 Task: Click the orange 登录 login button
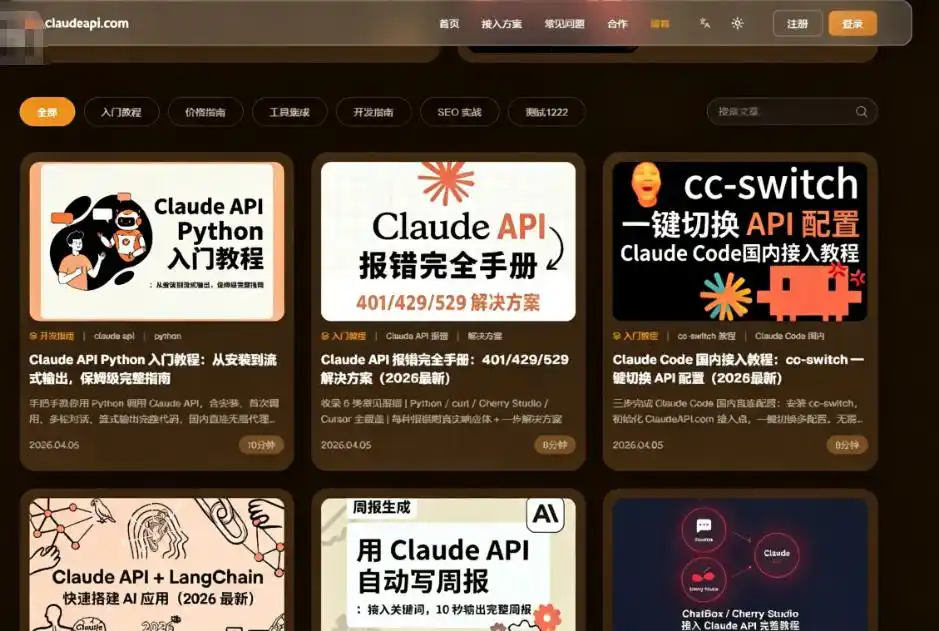point(852,24)
